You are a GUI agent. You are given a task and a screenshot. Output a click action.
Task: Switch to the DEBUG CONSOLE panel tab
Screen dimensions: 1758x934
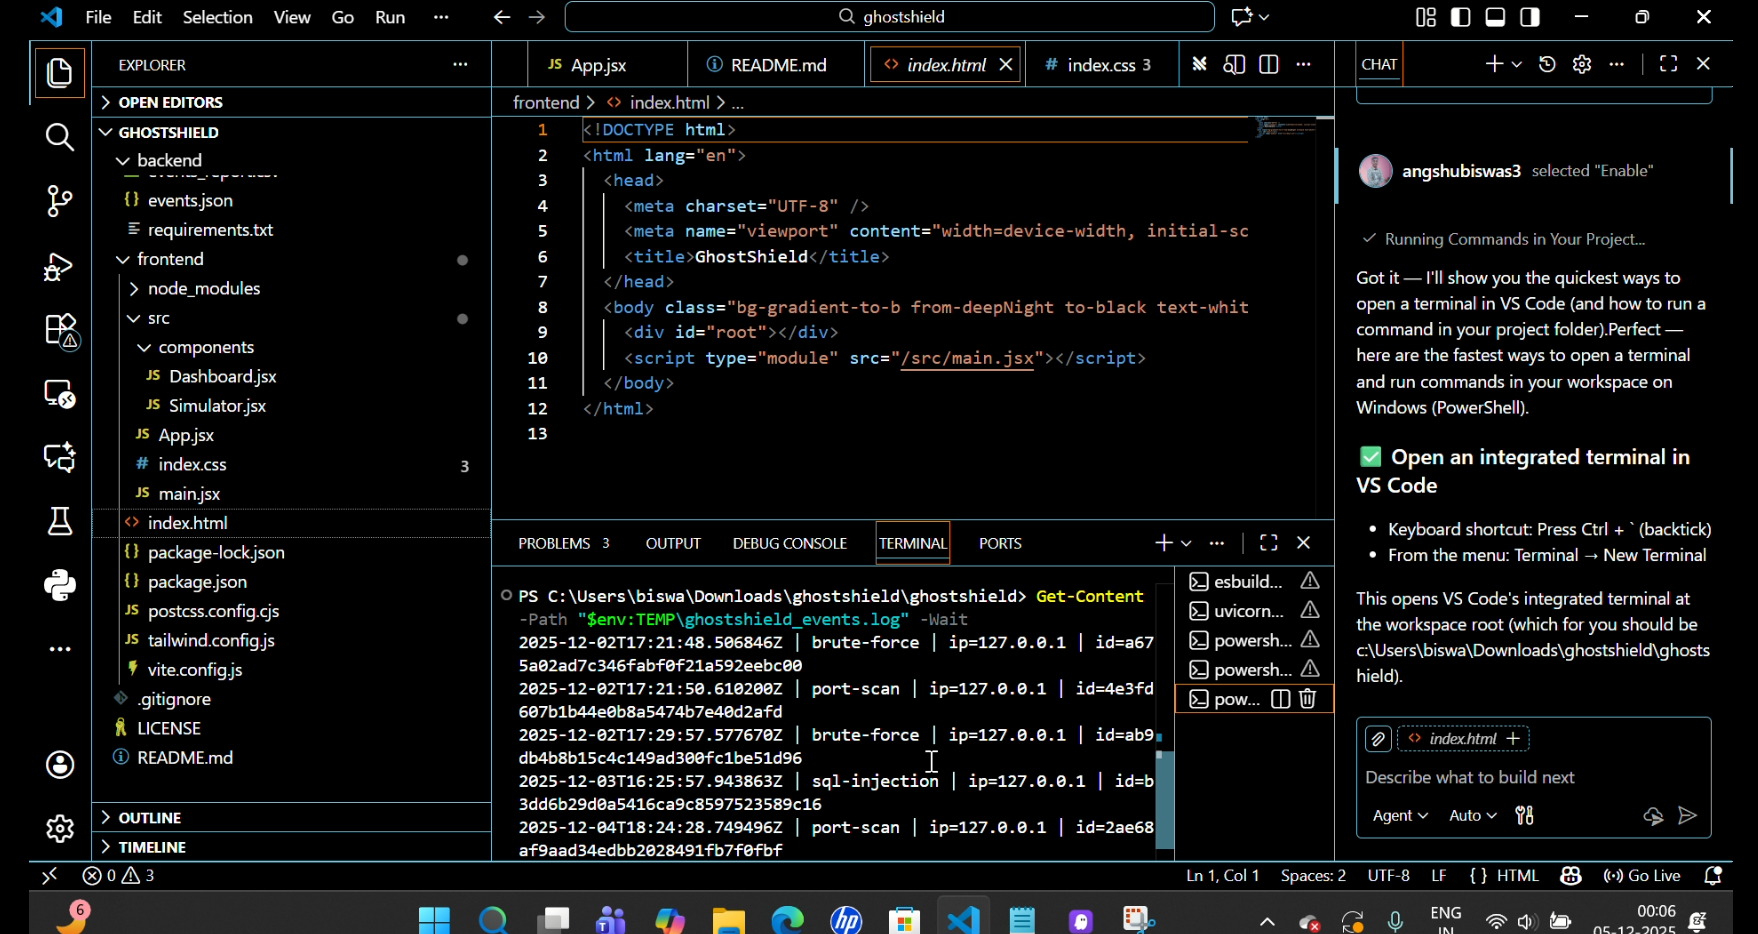pos(789,543)
